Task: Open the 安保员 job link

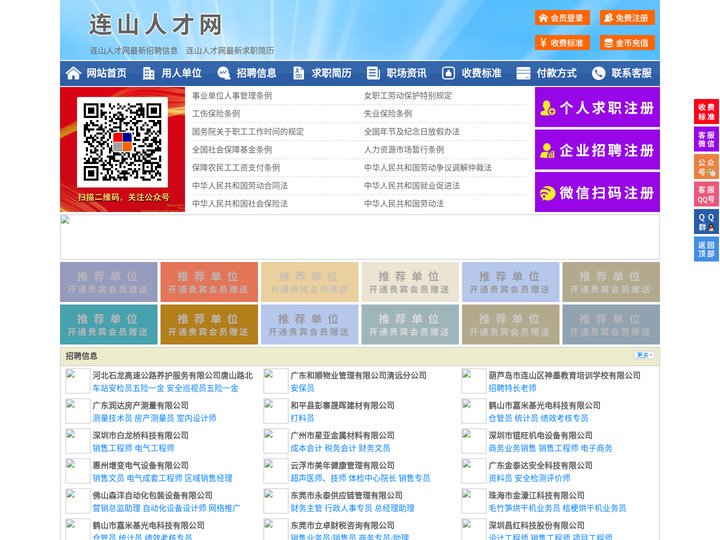Action: click(302, 388)
